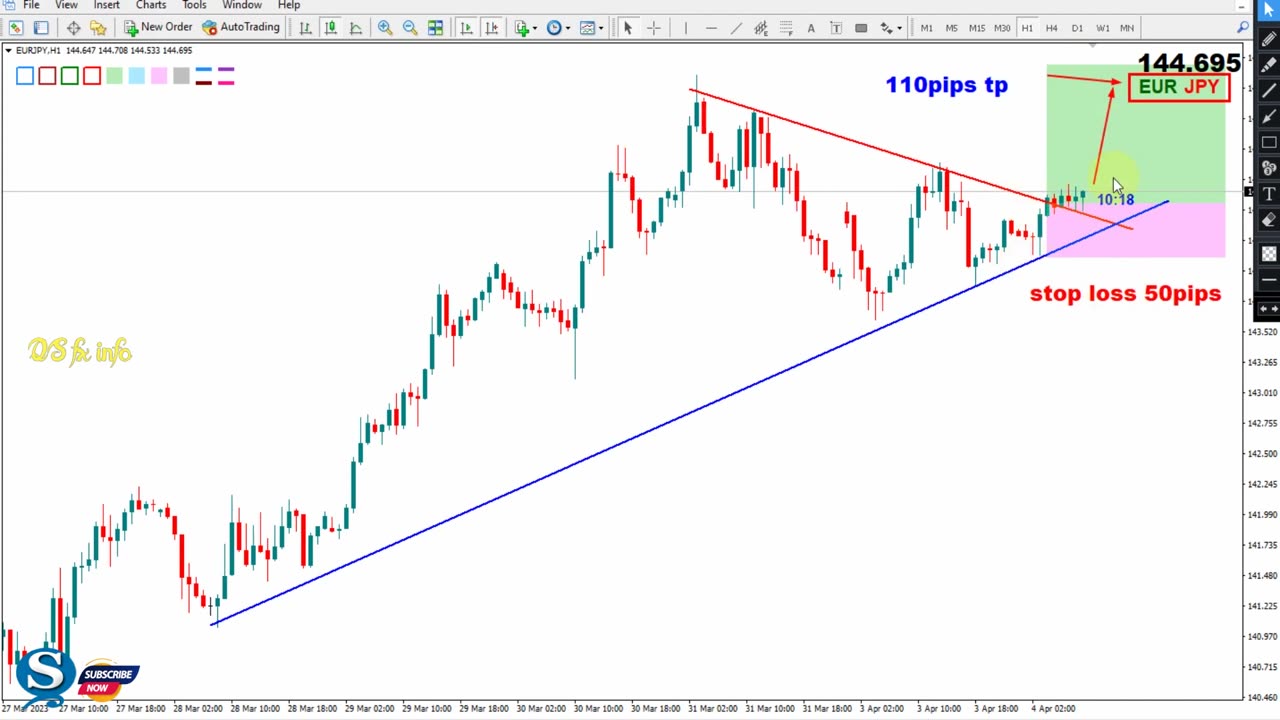Screen dimensions: 1280x720
Task: Pick the arrow tool in annotation sidebar
Action: [x=1269, y=116]
